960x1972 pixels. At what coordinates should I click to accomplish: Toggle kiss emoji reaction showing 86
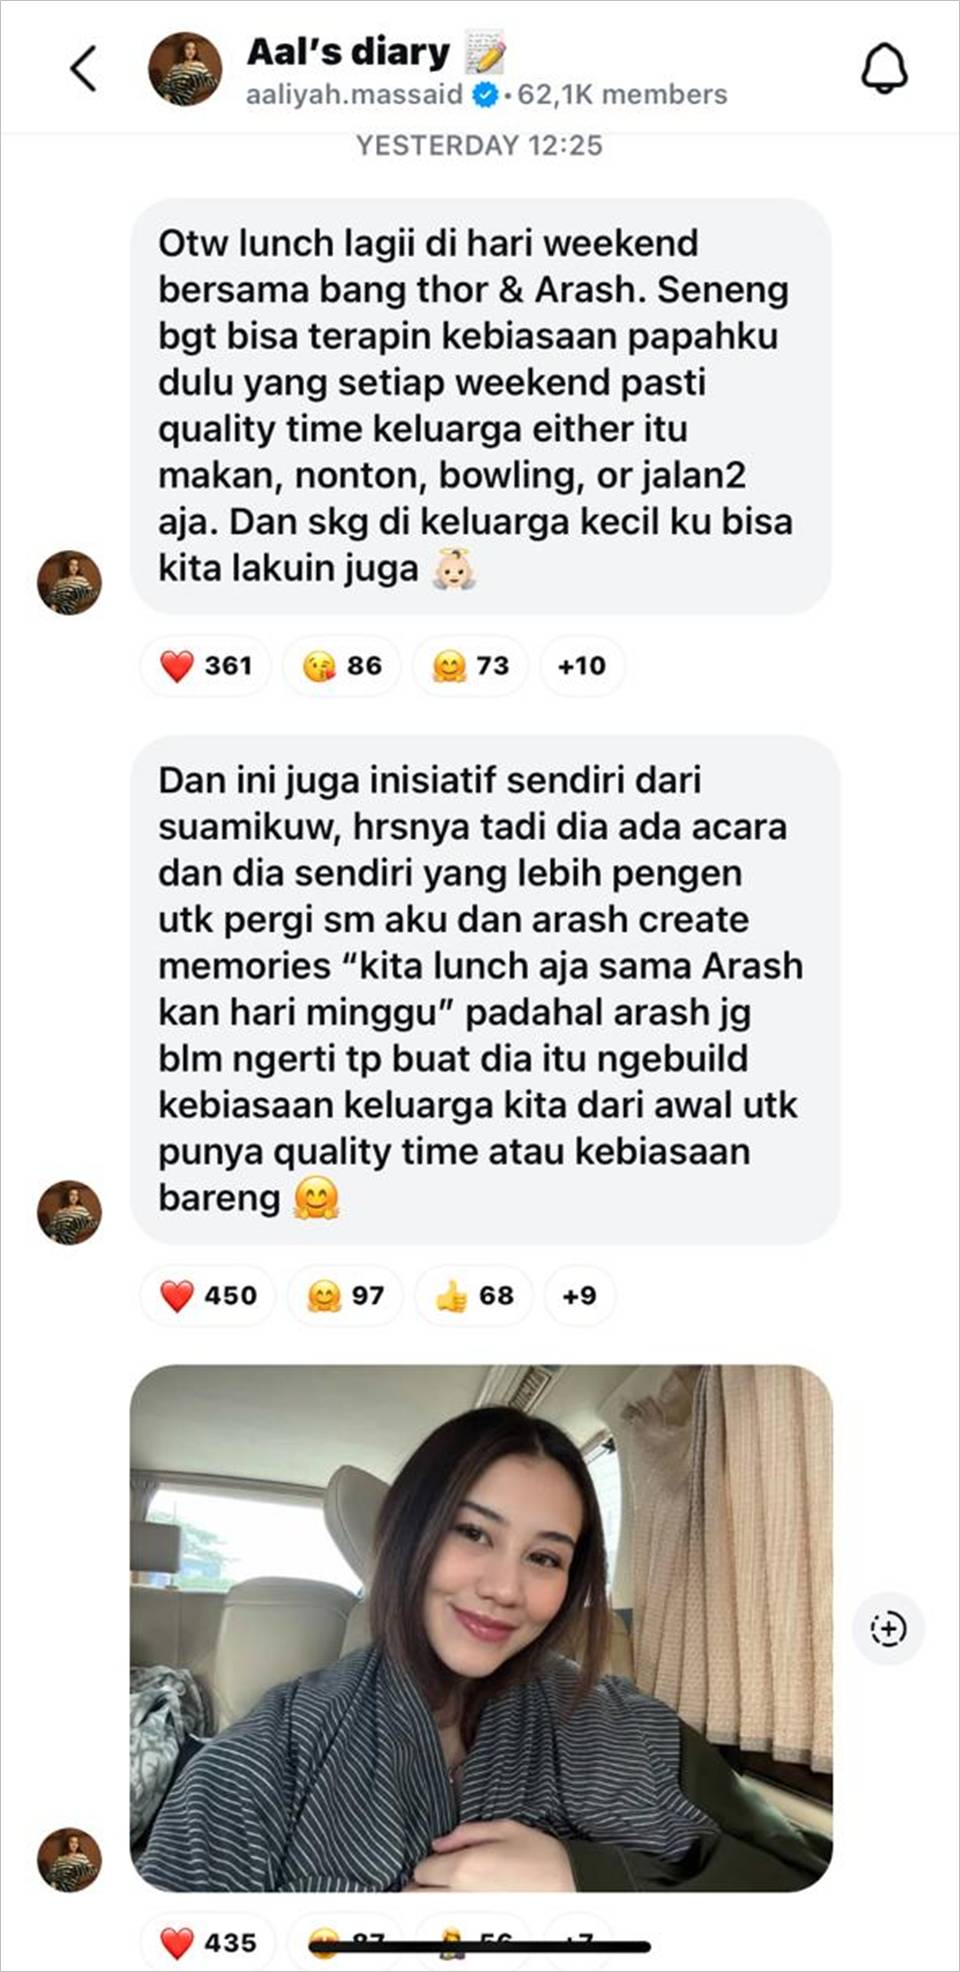(341, 666)
